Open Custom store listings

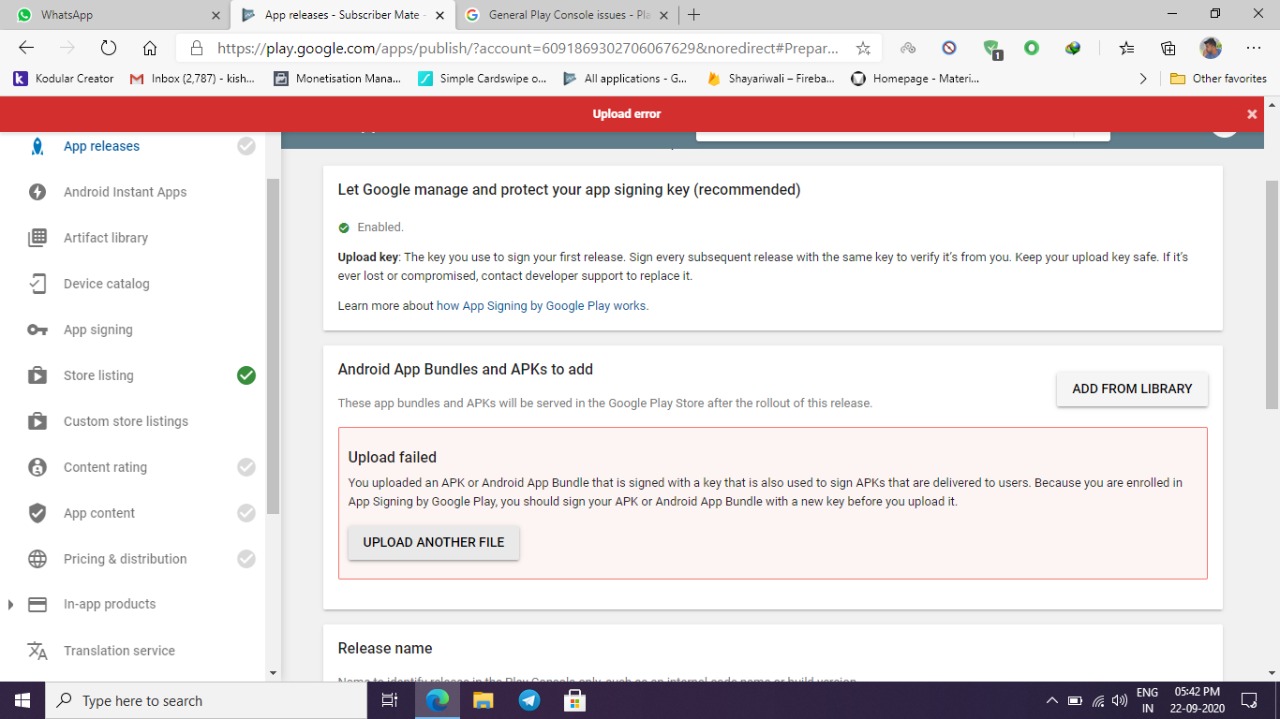(x=125, y=421)
